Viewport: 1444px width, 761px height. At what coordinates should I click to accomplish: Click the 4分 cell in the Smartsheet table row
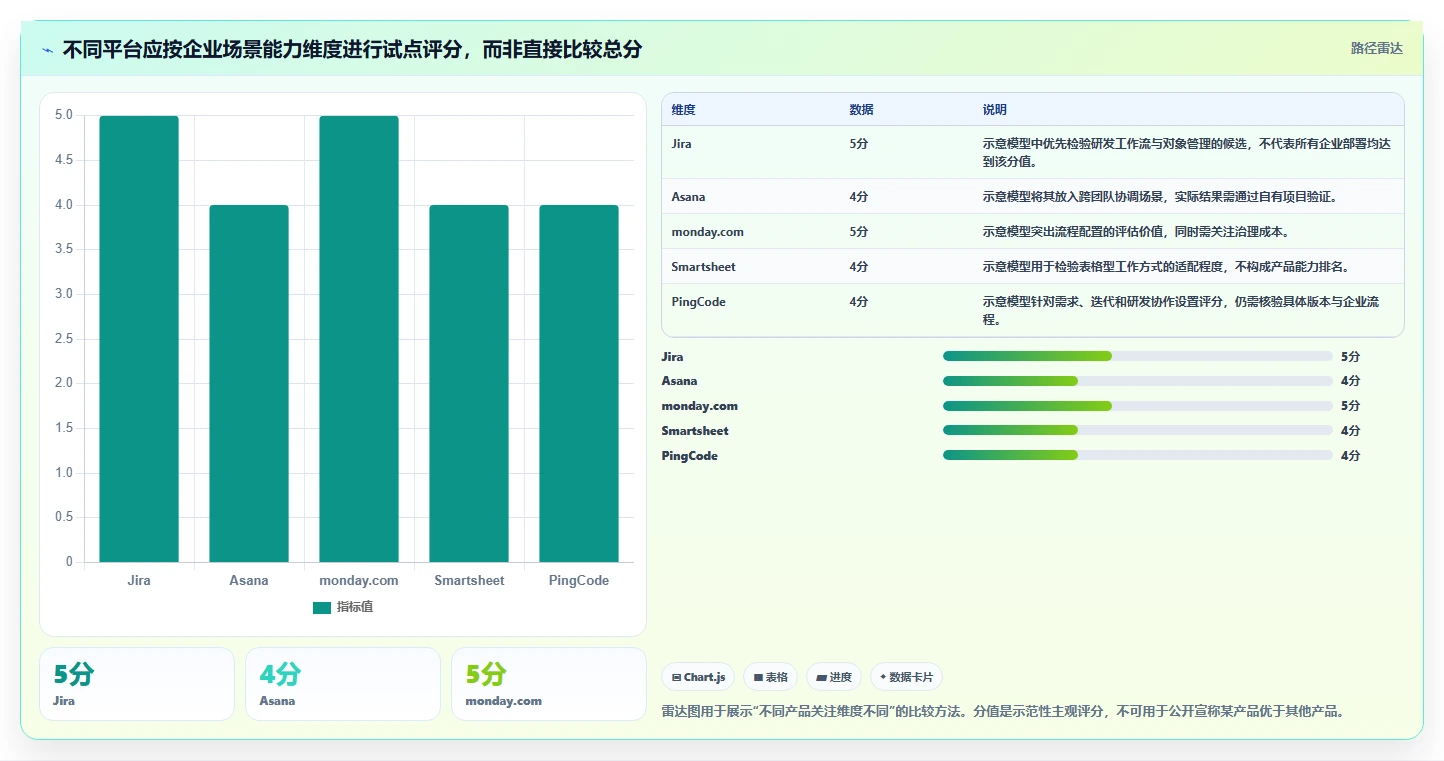pos(859,267)
